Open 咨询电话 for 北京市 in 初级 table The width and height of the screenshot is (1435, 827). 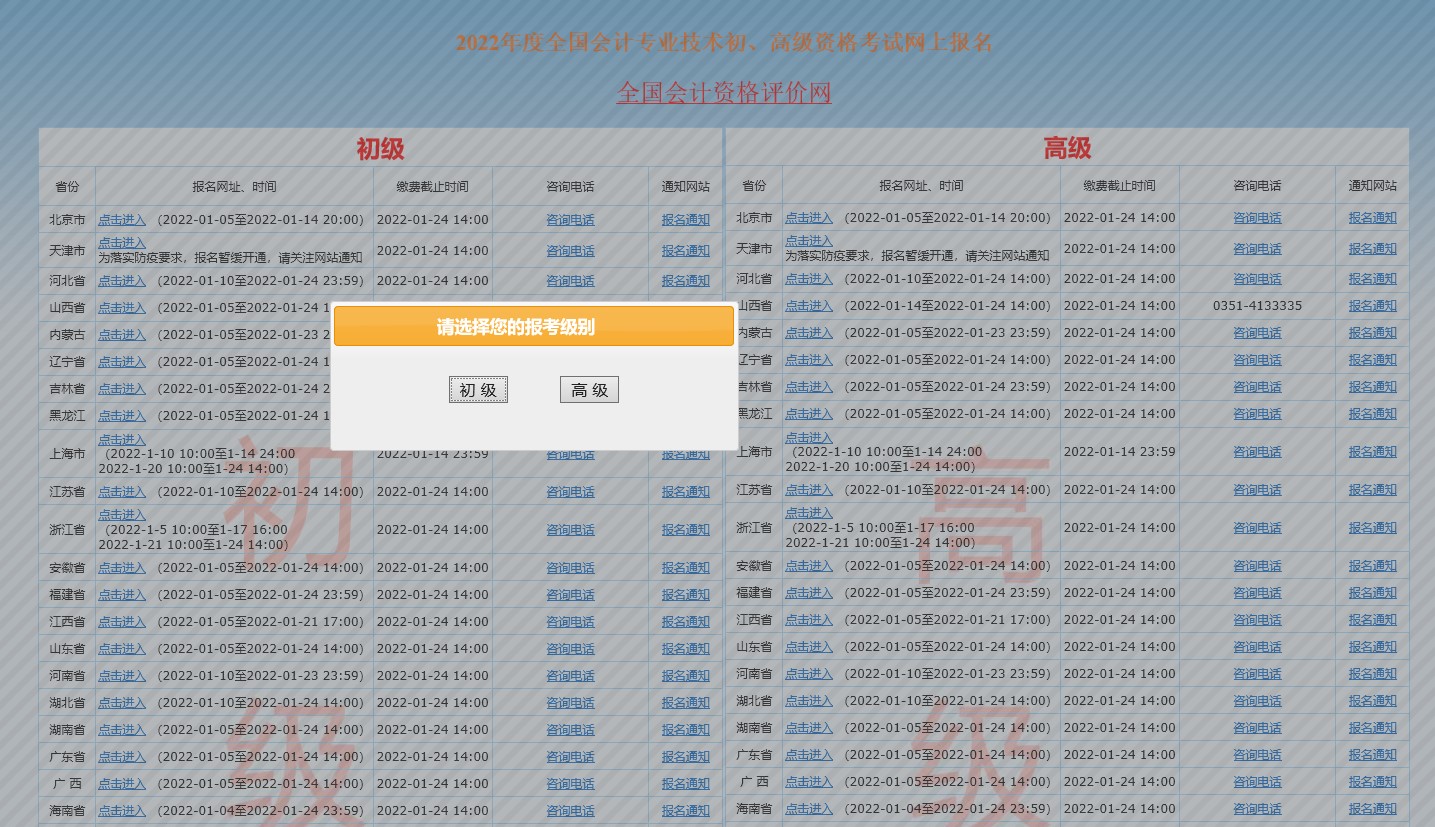pyautogui.click(x=570, y=220)
